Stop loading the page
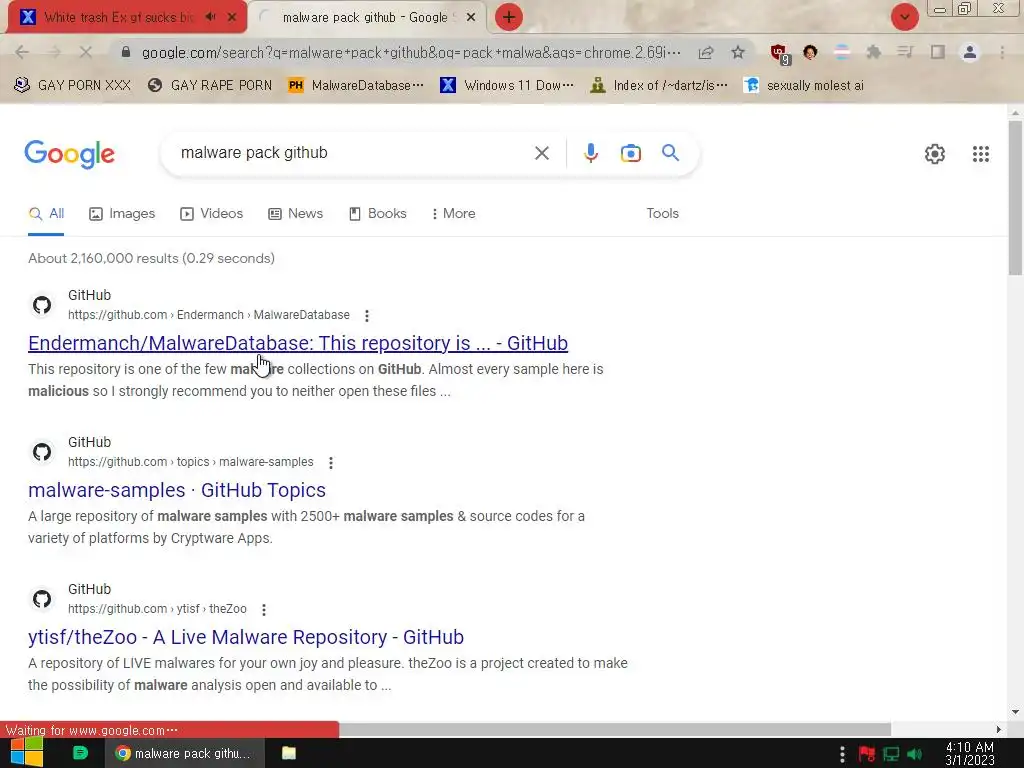 tap(86, 52)
